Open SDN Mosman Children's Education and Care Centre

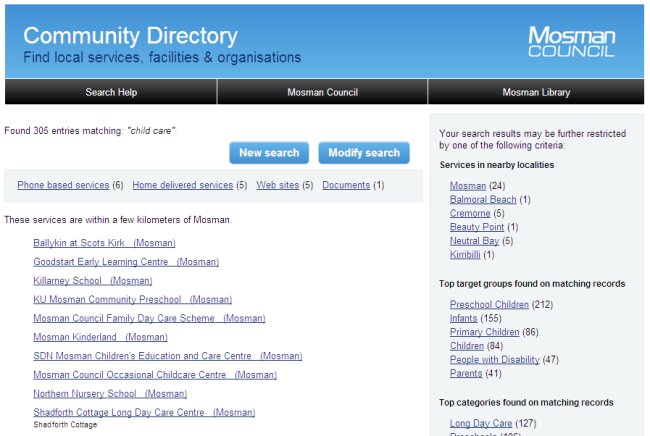tap(167, 356)
